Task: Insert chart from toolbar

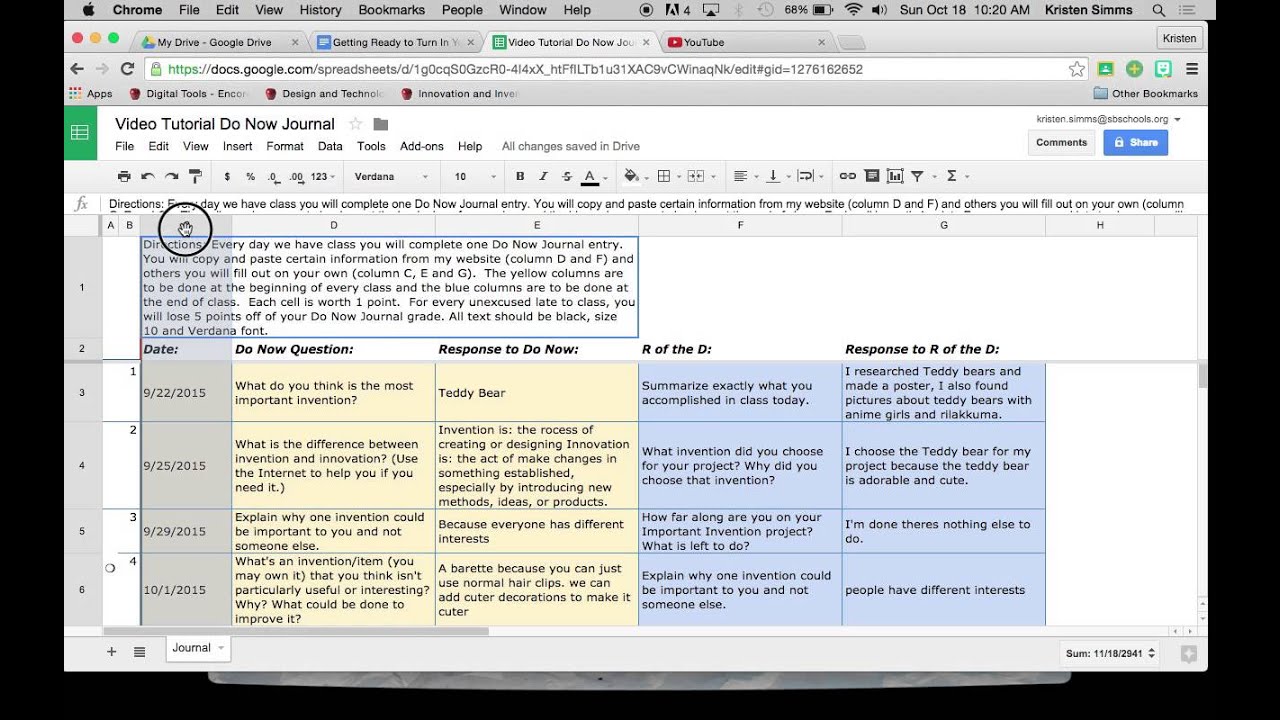Action: coord(895,176)
